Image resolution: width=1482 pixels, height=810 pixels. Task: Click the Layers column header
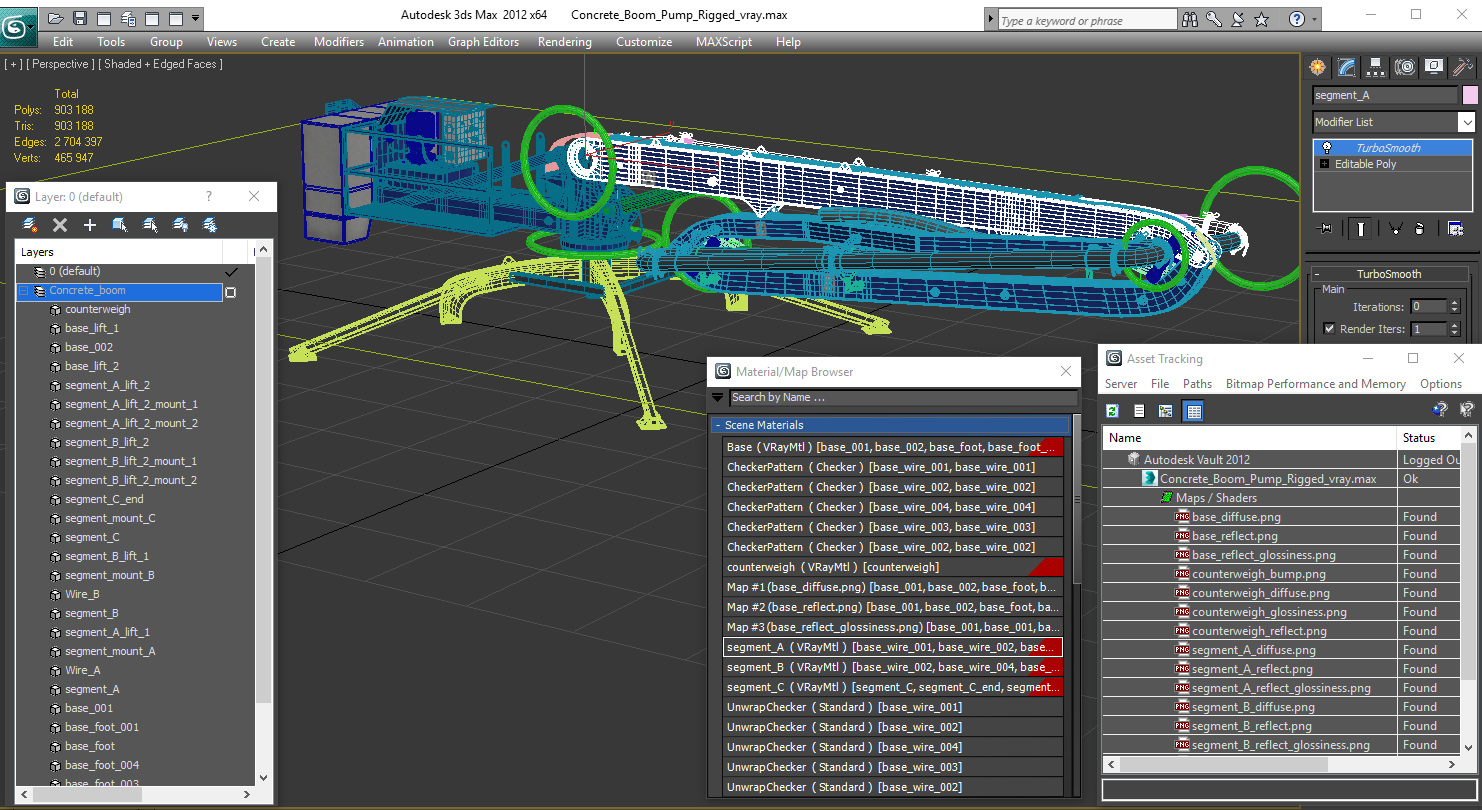[x=119, y=252]
